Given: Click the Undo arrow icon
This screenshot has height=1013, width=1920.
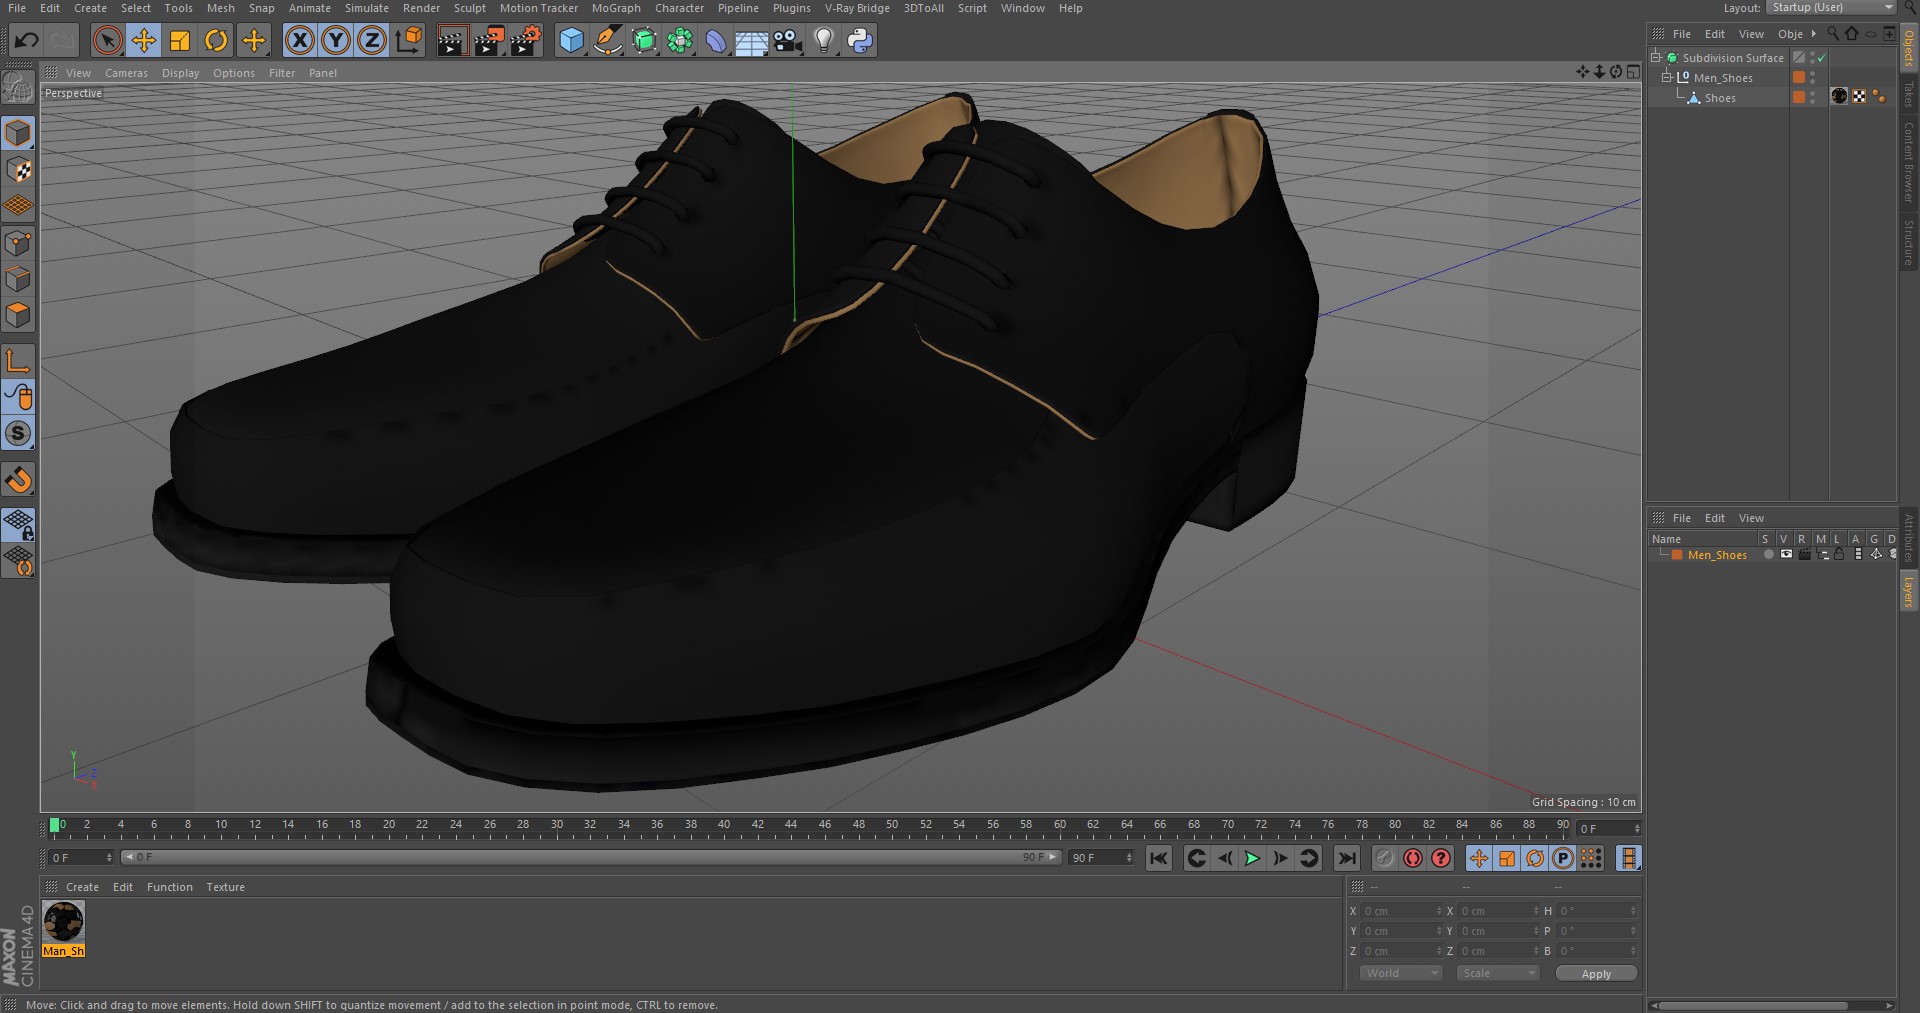Looking at the screenshot, I should [x=27, y=40].
